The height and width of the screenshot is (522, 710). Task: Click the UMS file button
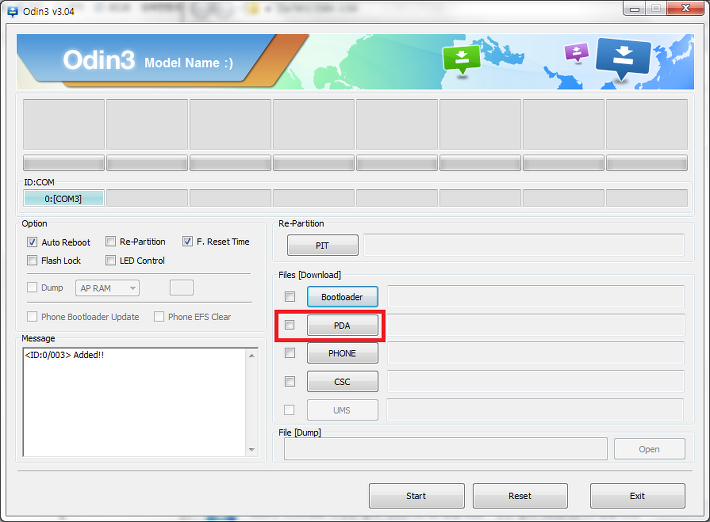pyautogui.click(x=342, y=410)
